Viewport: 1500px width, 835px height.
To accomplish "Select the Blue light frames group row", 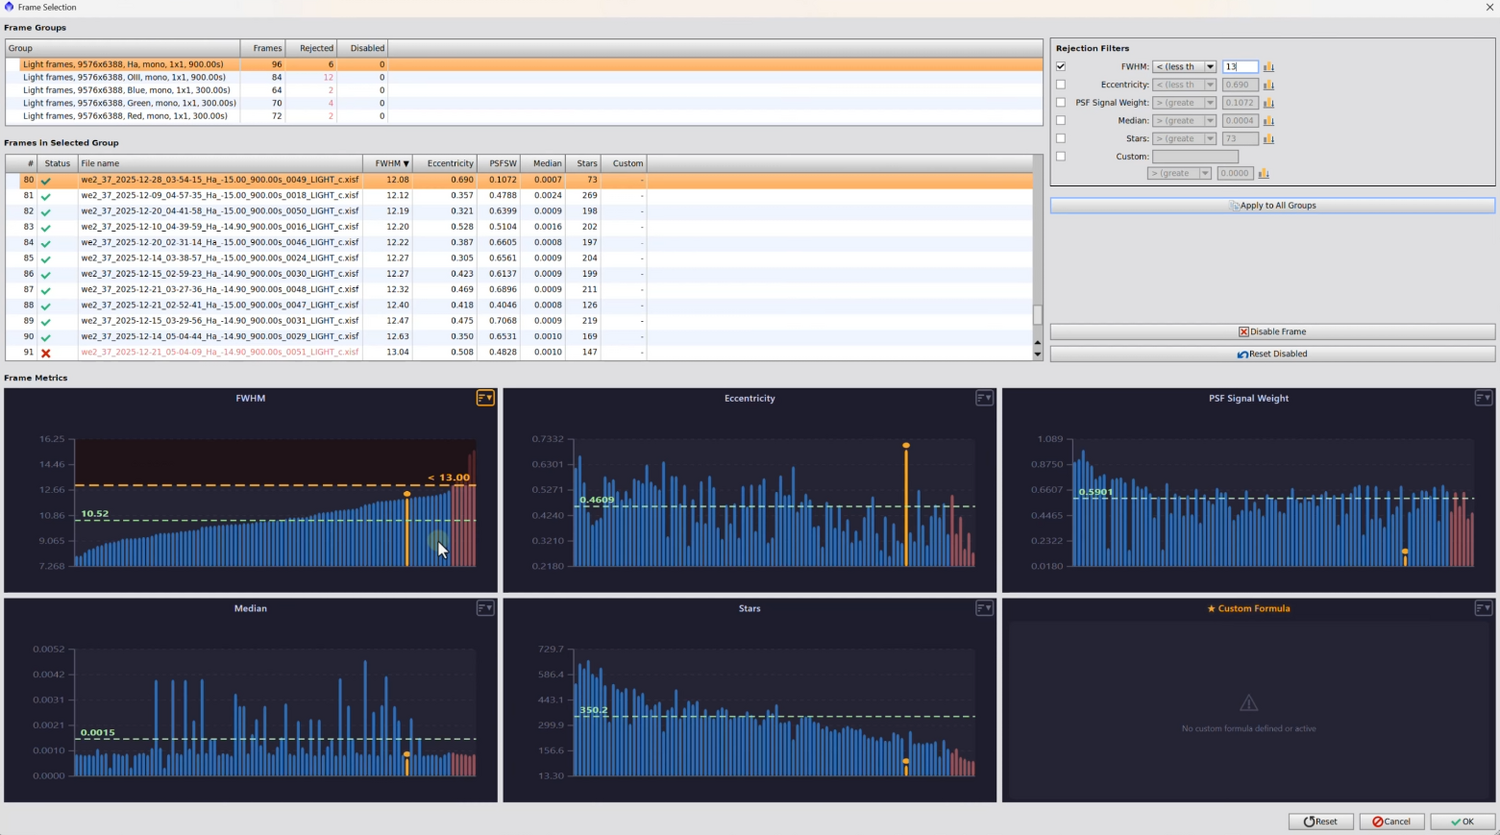I will (x=524, y=90).
